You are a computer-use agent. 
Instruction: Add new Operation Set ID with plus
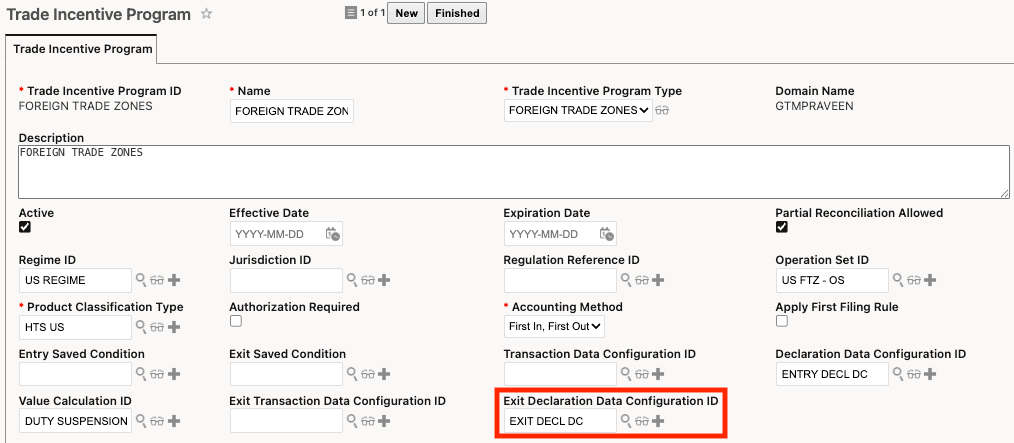click(930, 281)
